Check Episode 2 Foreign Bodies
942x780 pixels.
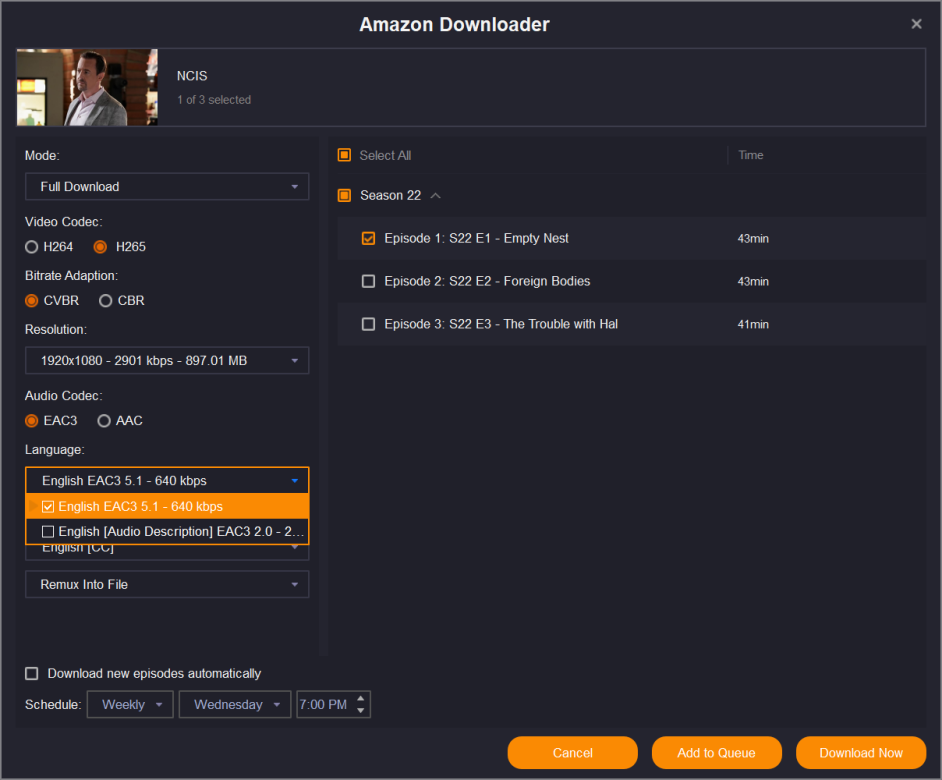pos(368,282)
